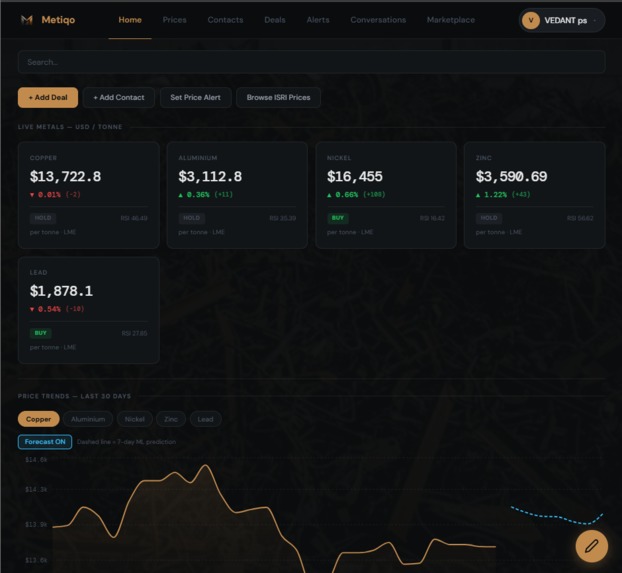Image resolution: width=622 pixels, height=573 pixels.
Task: Open the Alerts tab
Action: click(318, 20)
